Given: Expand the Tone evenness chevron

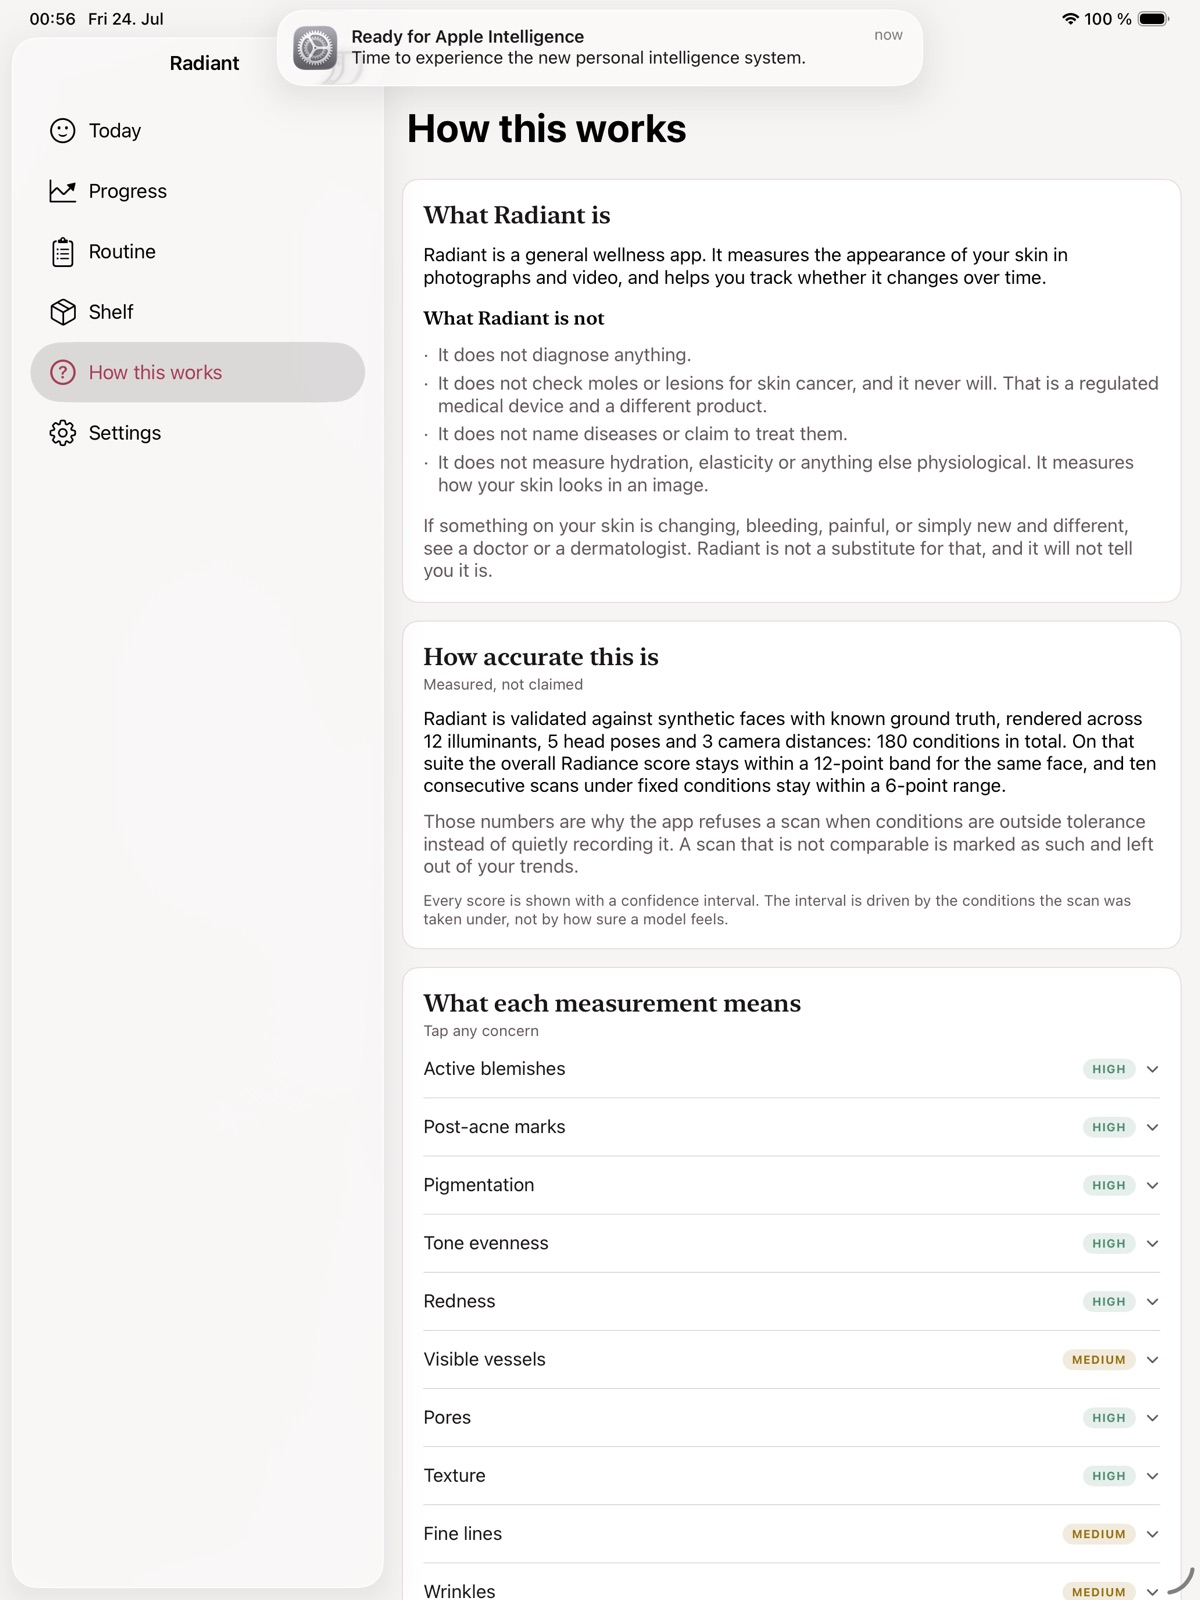Looking at the screenshot, I should pyautogui.click(x=1153, y=1243).
